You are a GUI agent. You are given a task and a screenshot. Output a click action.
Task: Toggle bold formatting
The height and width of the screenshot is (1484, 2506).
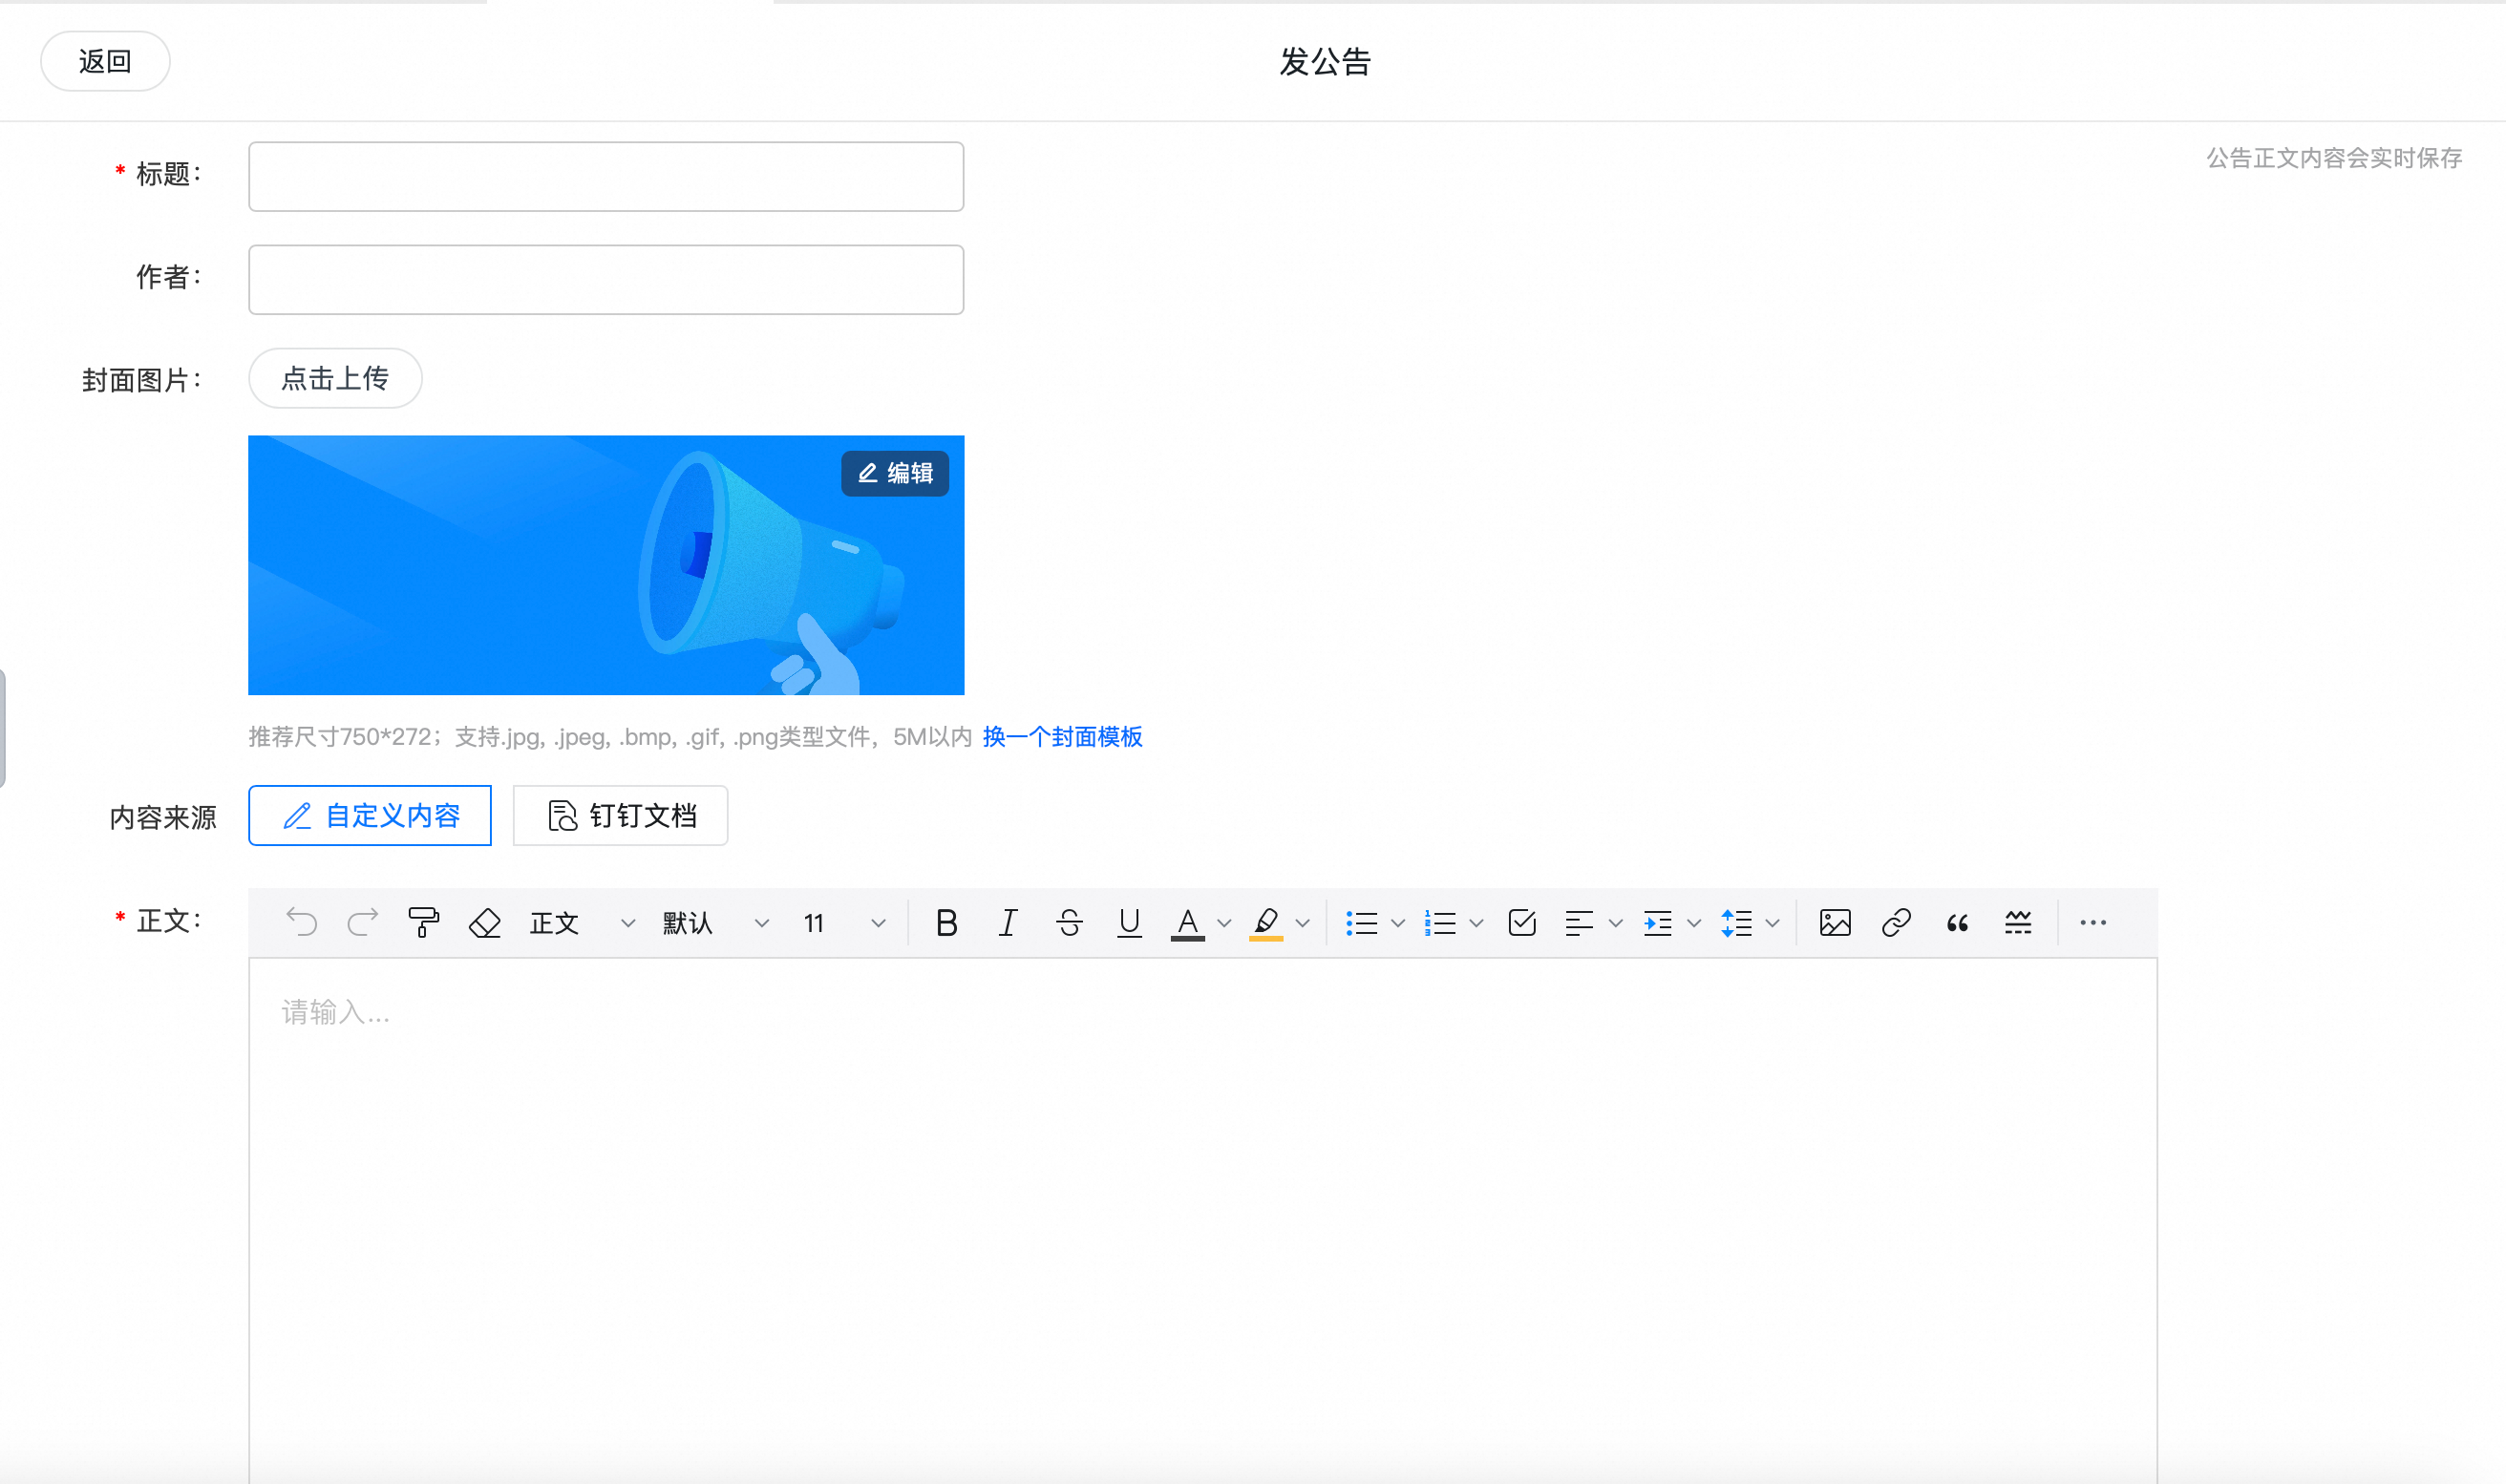click(946, 922)
